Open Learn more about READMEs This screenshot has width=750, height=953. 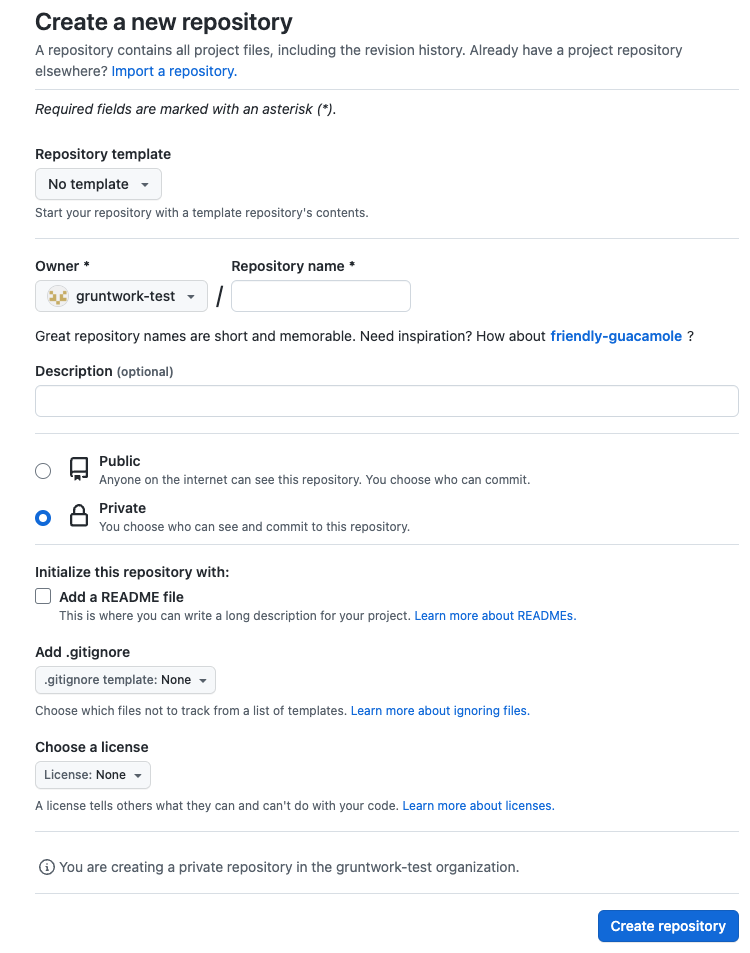click(x=494, y=616)
